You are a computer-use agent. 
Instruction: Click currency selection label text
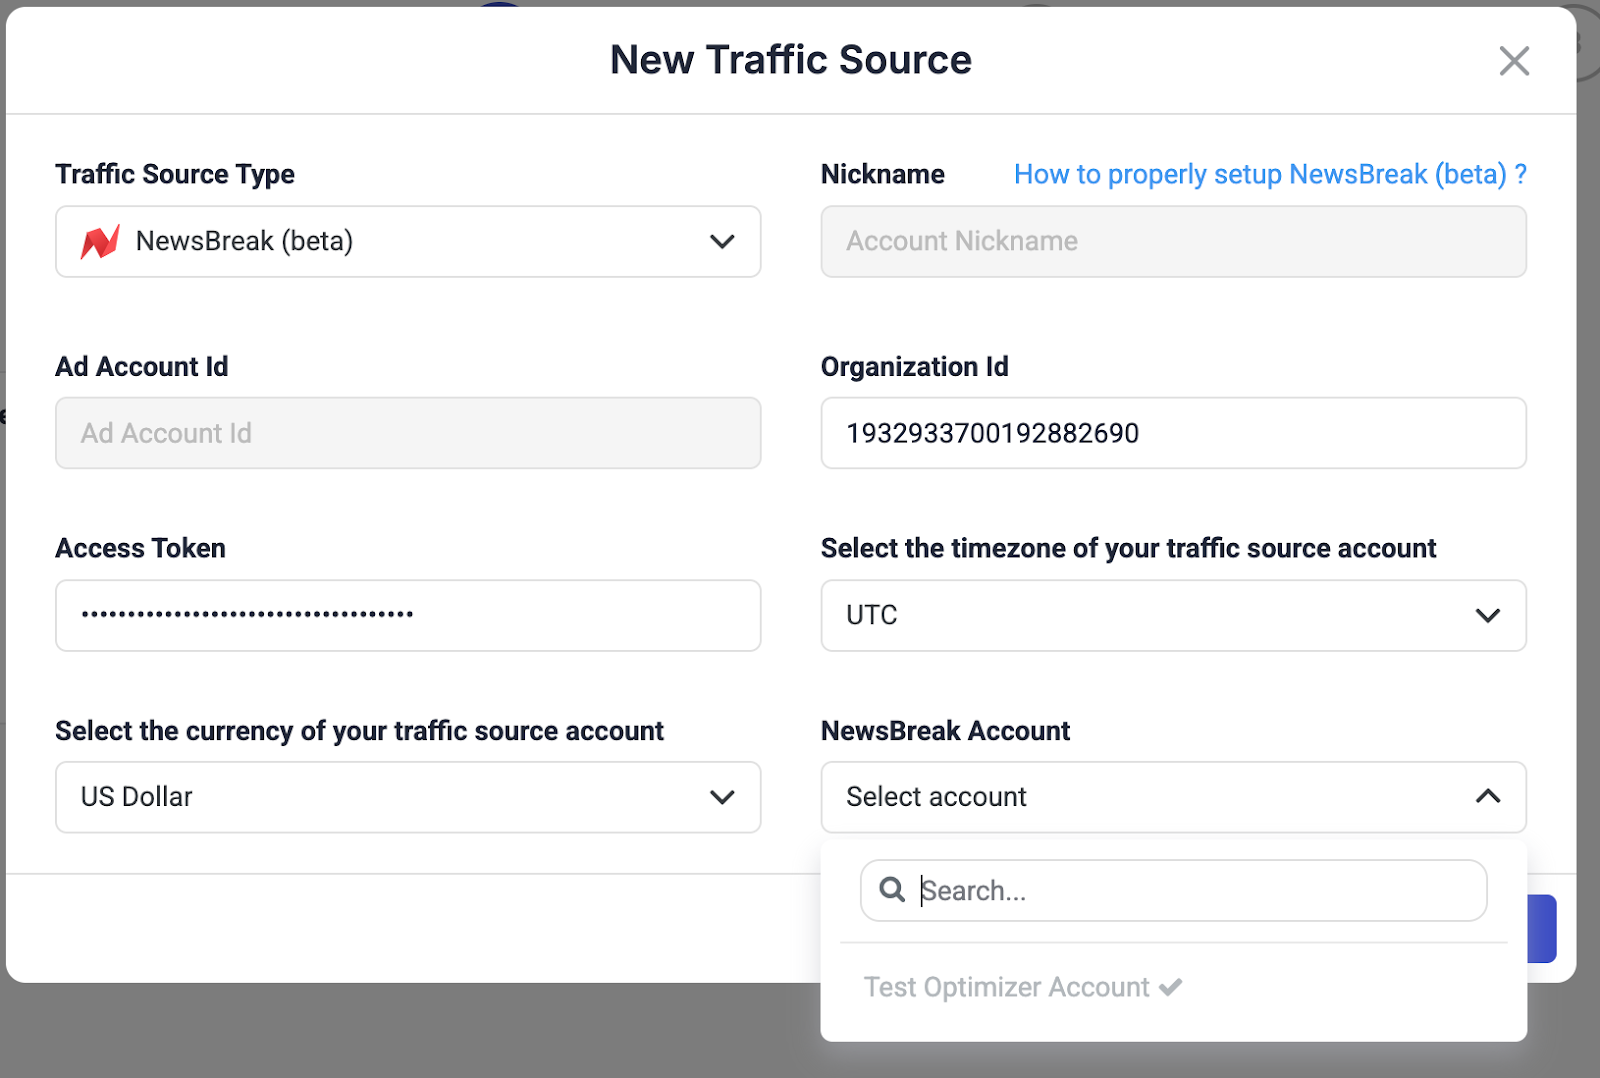coord(359,731)
